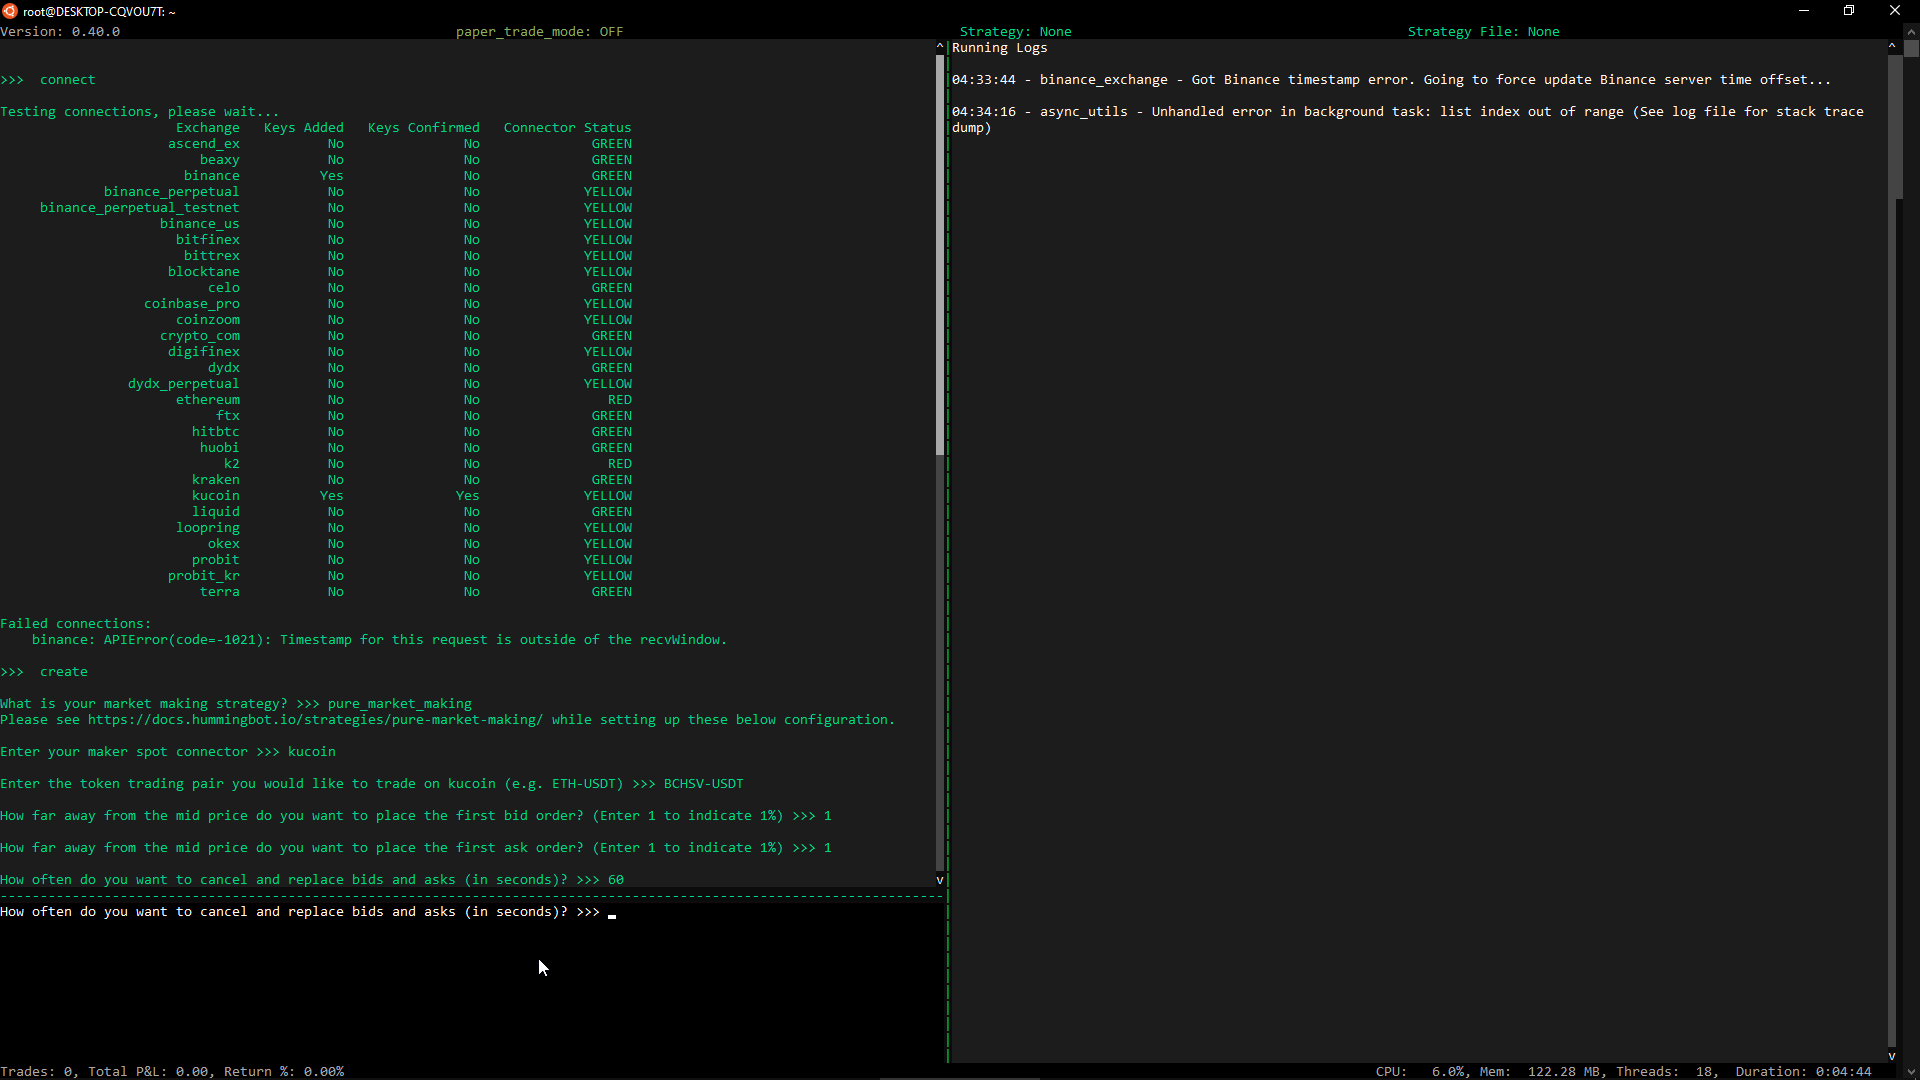This screenshot has height=1080, width=1920.
Task: Select the kucoin row in the exchange list
Action: point(215,495)
